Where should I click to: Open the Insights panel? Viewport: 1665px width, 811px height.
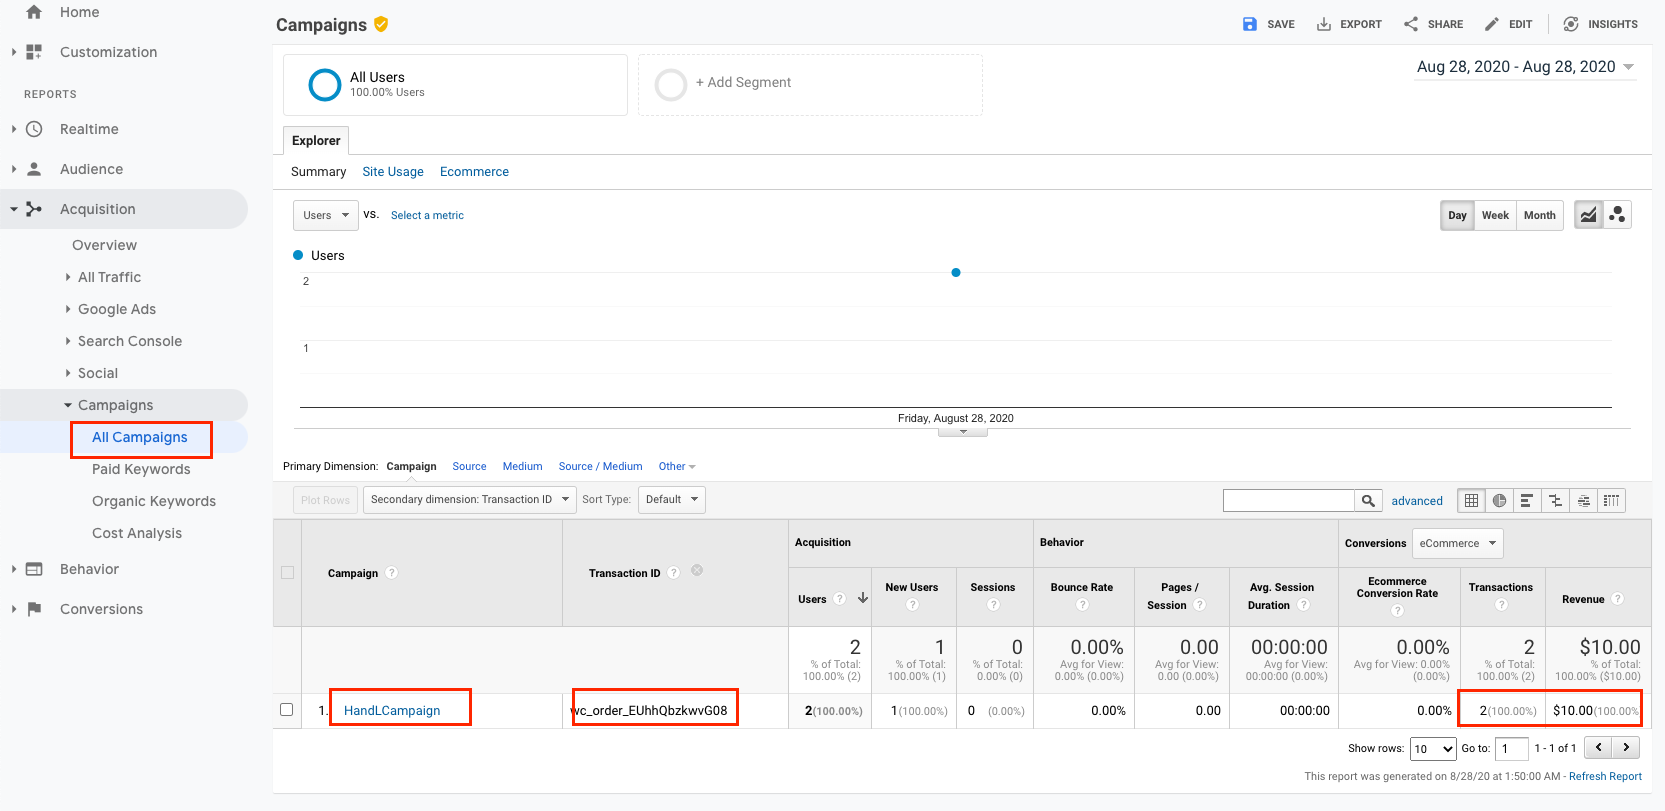[1600, 24]
